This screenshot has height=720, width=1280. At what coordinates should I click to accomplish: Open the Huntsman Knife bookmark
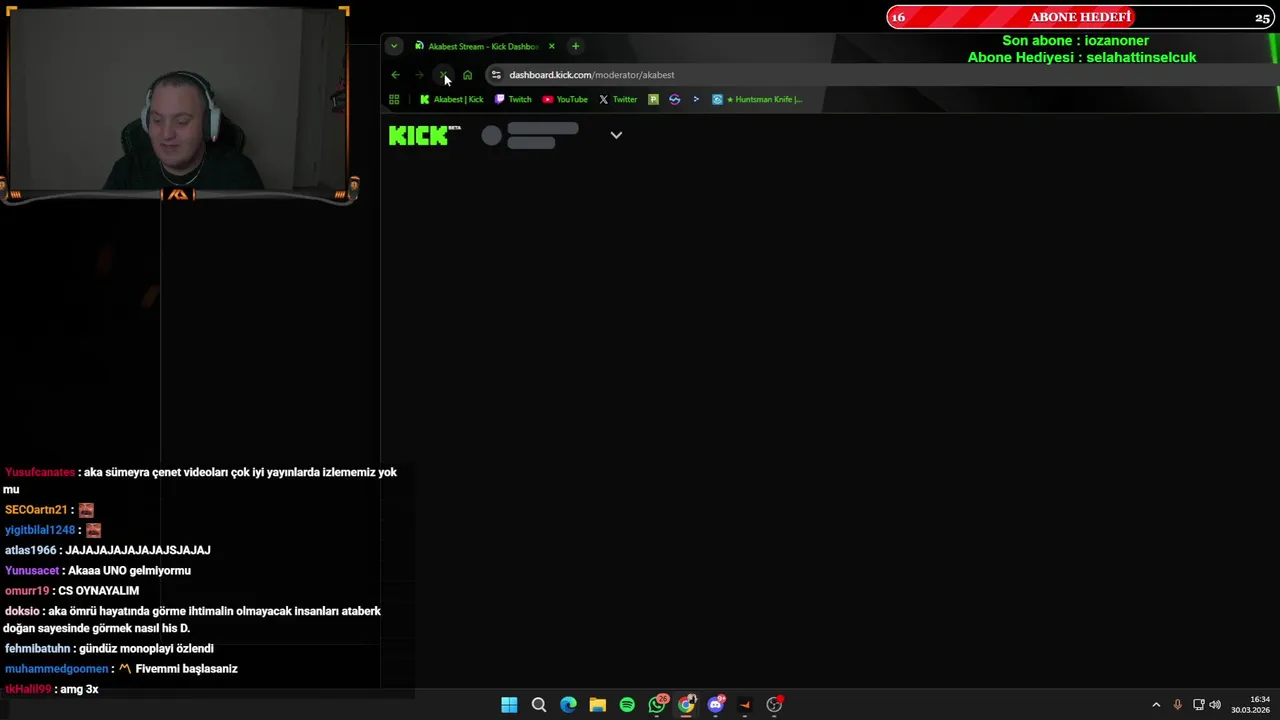tap(757, 99)
